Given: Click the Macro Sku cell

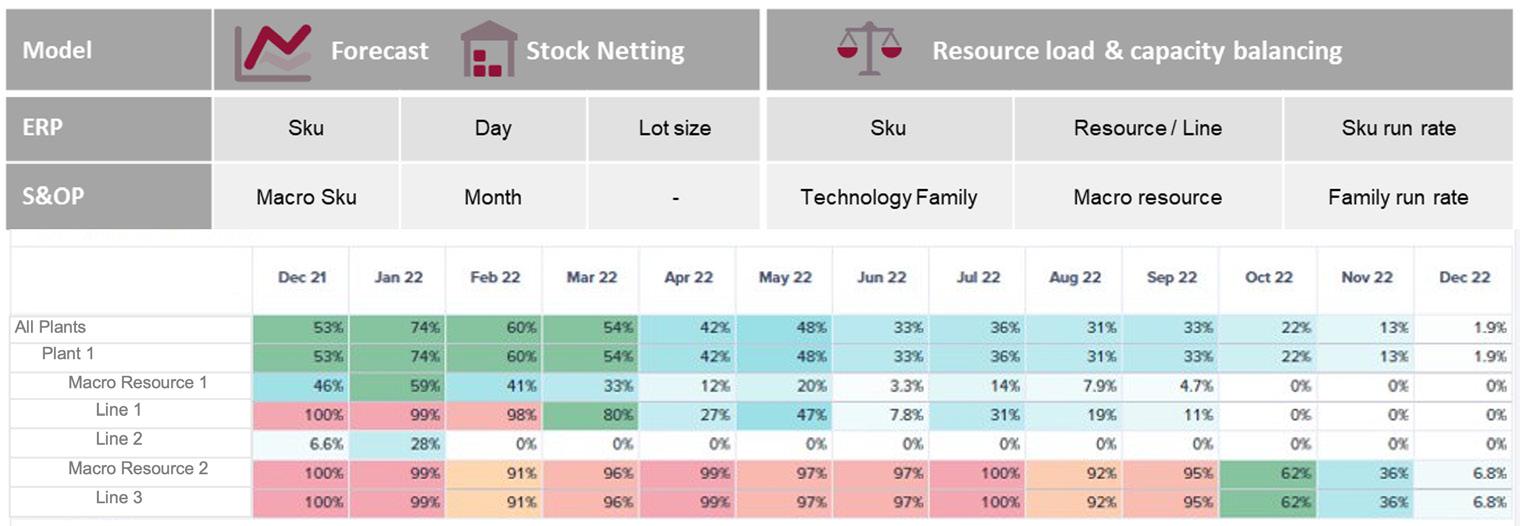Looking at the screenshot, I should pyautogui.click(x=306, y=197).
